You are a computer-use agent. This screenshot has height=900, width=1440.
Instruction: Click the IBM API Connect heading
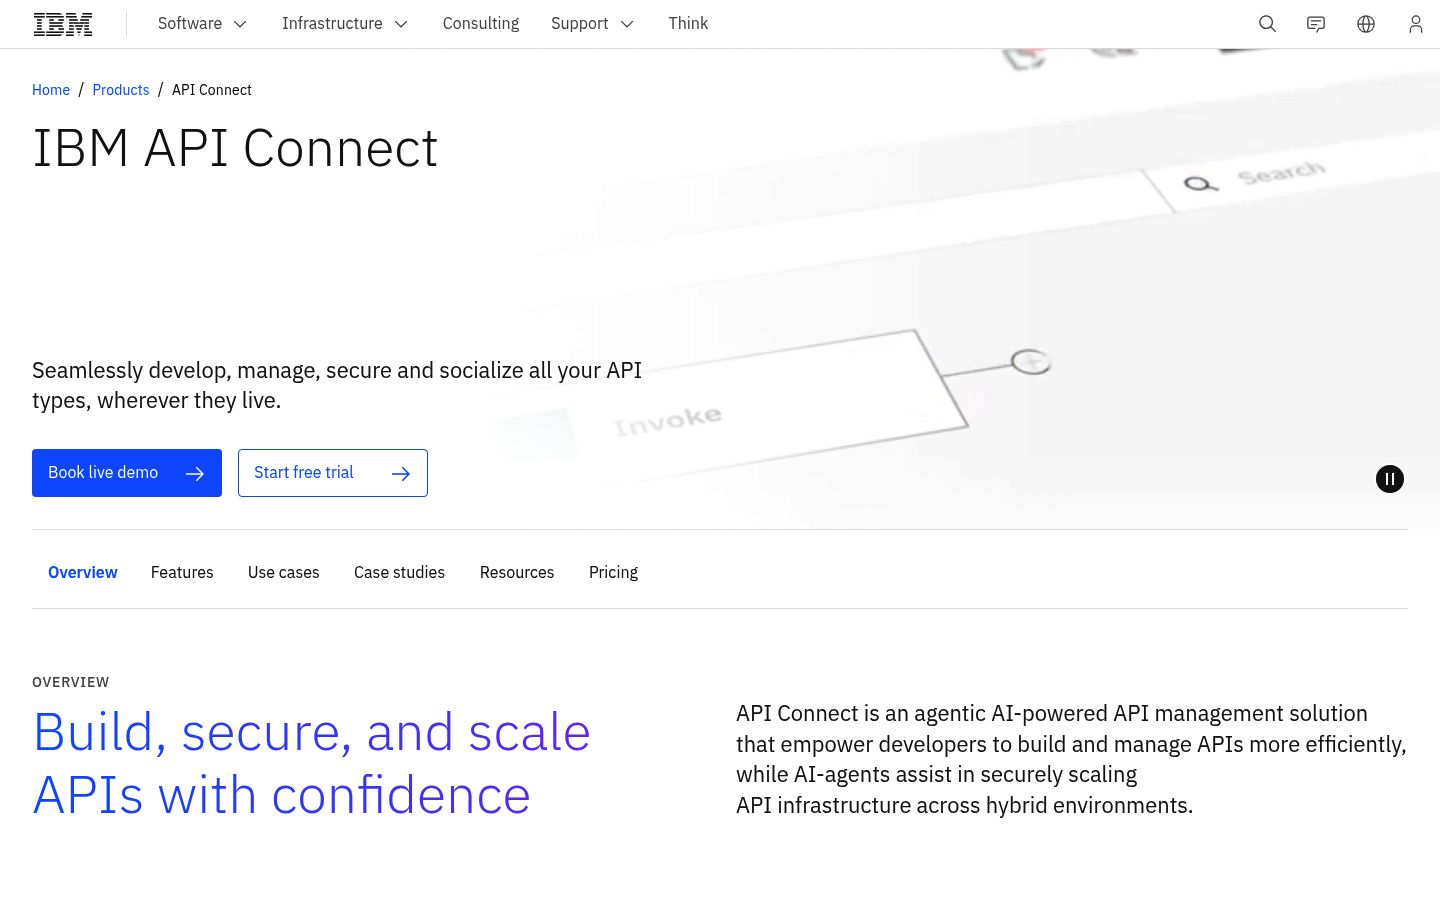pos(235,148)
